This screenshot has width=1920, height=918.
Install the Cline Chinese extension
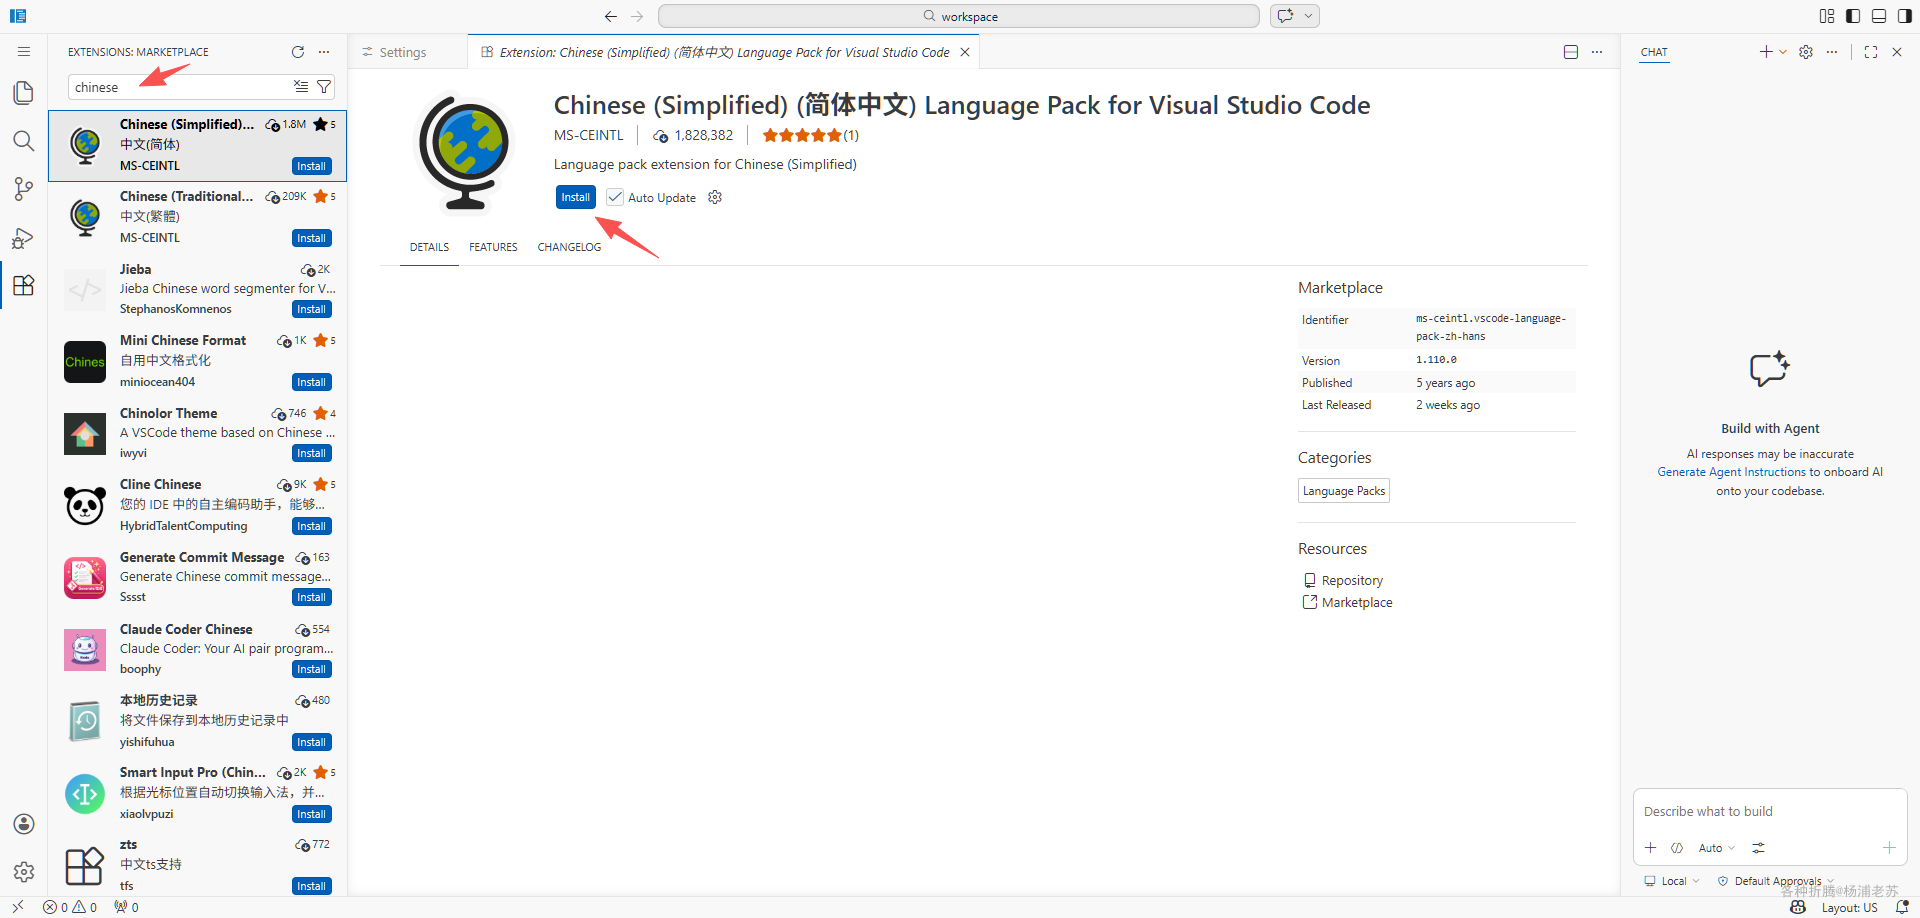click(x=312, y=526)
